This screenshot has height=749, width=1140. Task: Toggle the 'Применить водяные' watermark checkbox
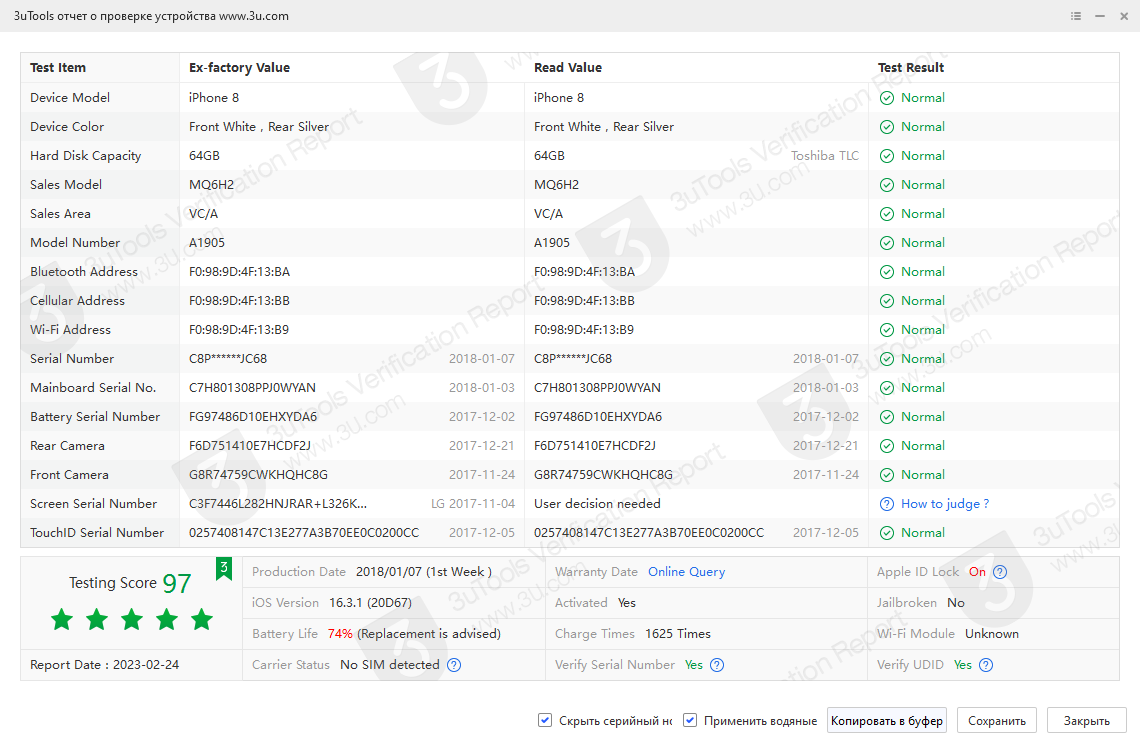[690, 720]
